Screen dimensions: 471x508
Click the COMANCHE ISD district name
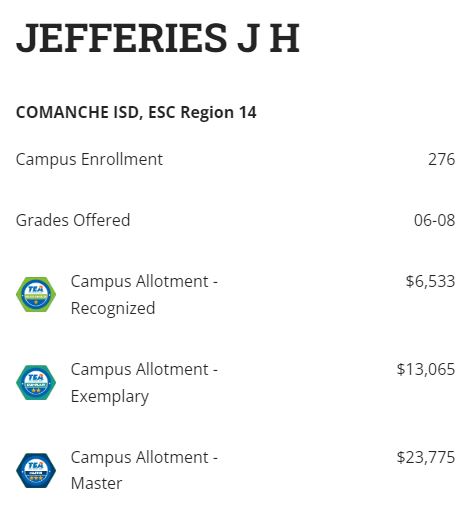coord(77,112)
